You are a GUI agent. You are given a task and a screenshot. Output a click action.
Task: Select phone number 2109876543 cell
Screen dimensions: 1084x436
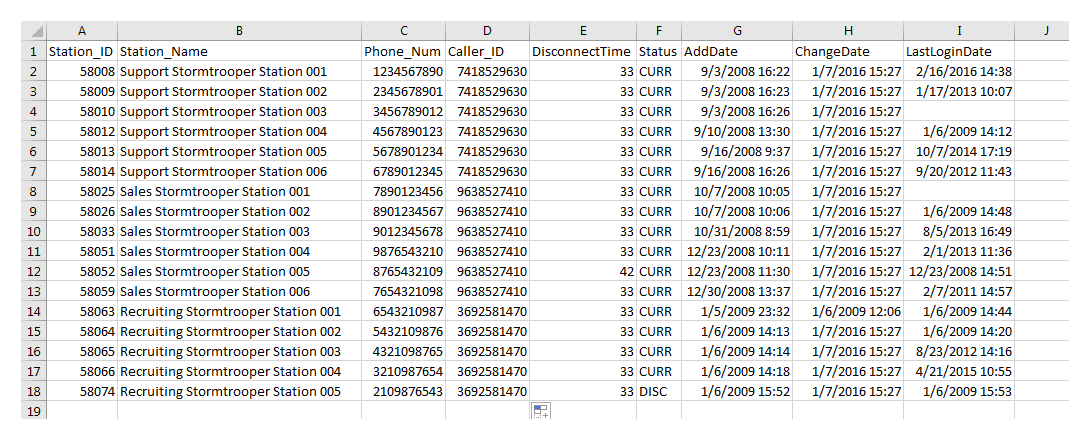[403, 392]
